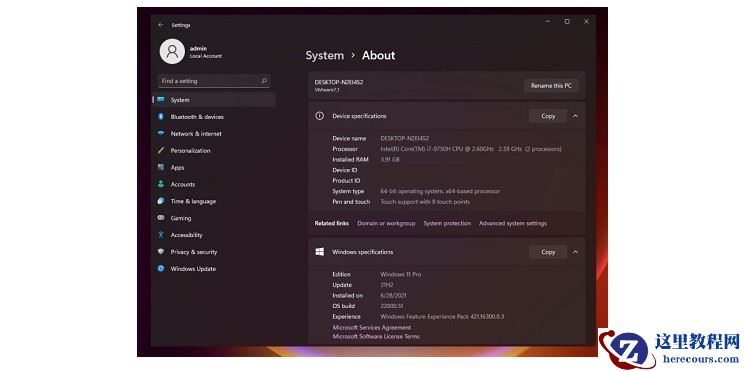Screen dimensions: 745x371
Task: Select the Experience pack value text
Action: tap(442, 316)
